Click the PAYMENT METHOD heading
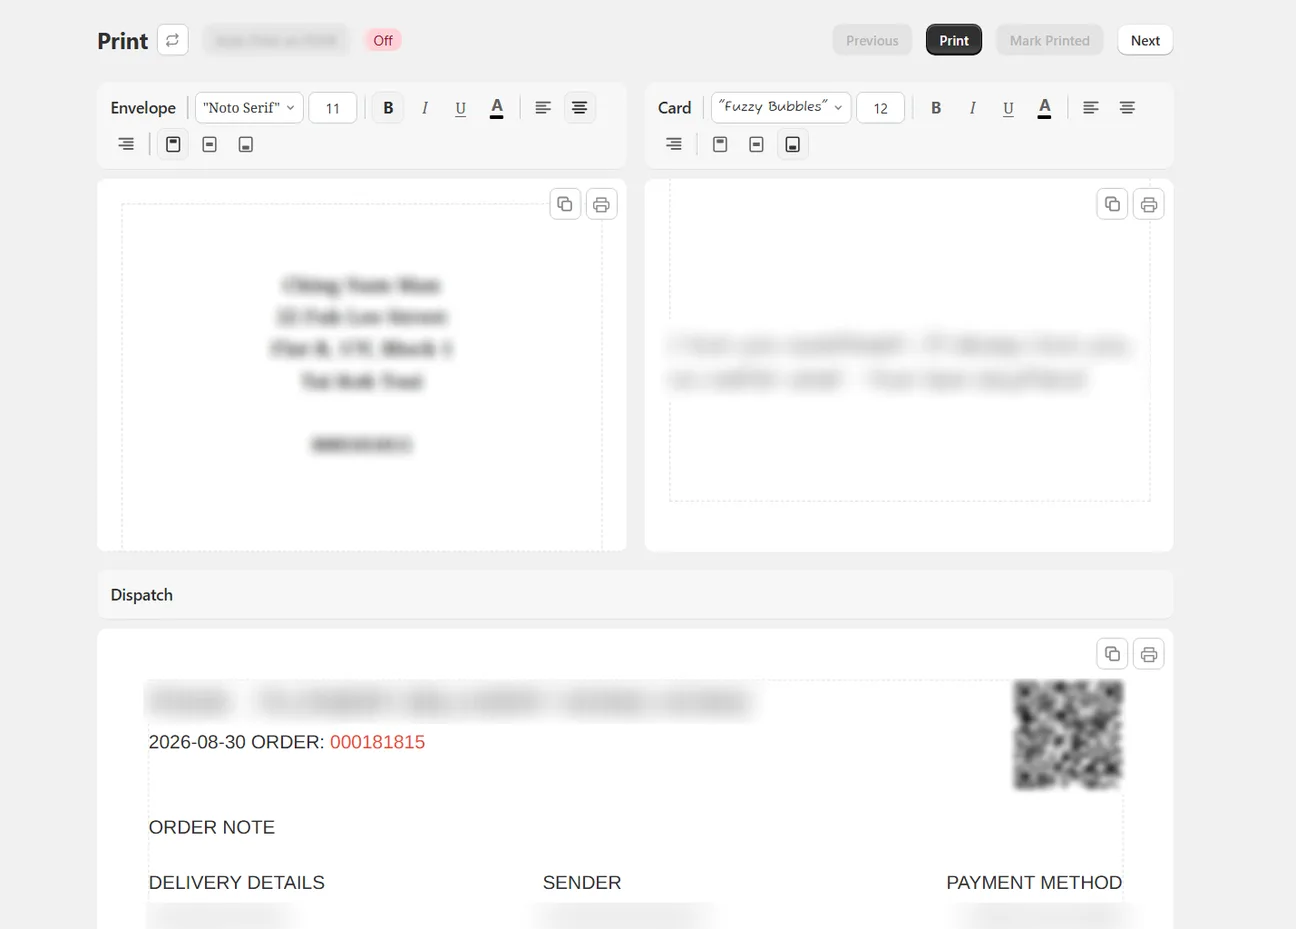Image resolution: width=1296 pixels, height=929 pixels. click(x=1034, y=882)
